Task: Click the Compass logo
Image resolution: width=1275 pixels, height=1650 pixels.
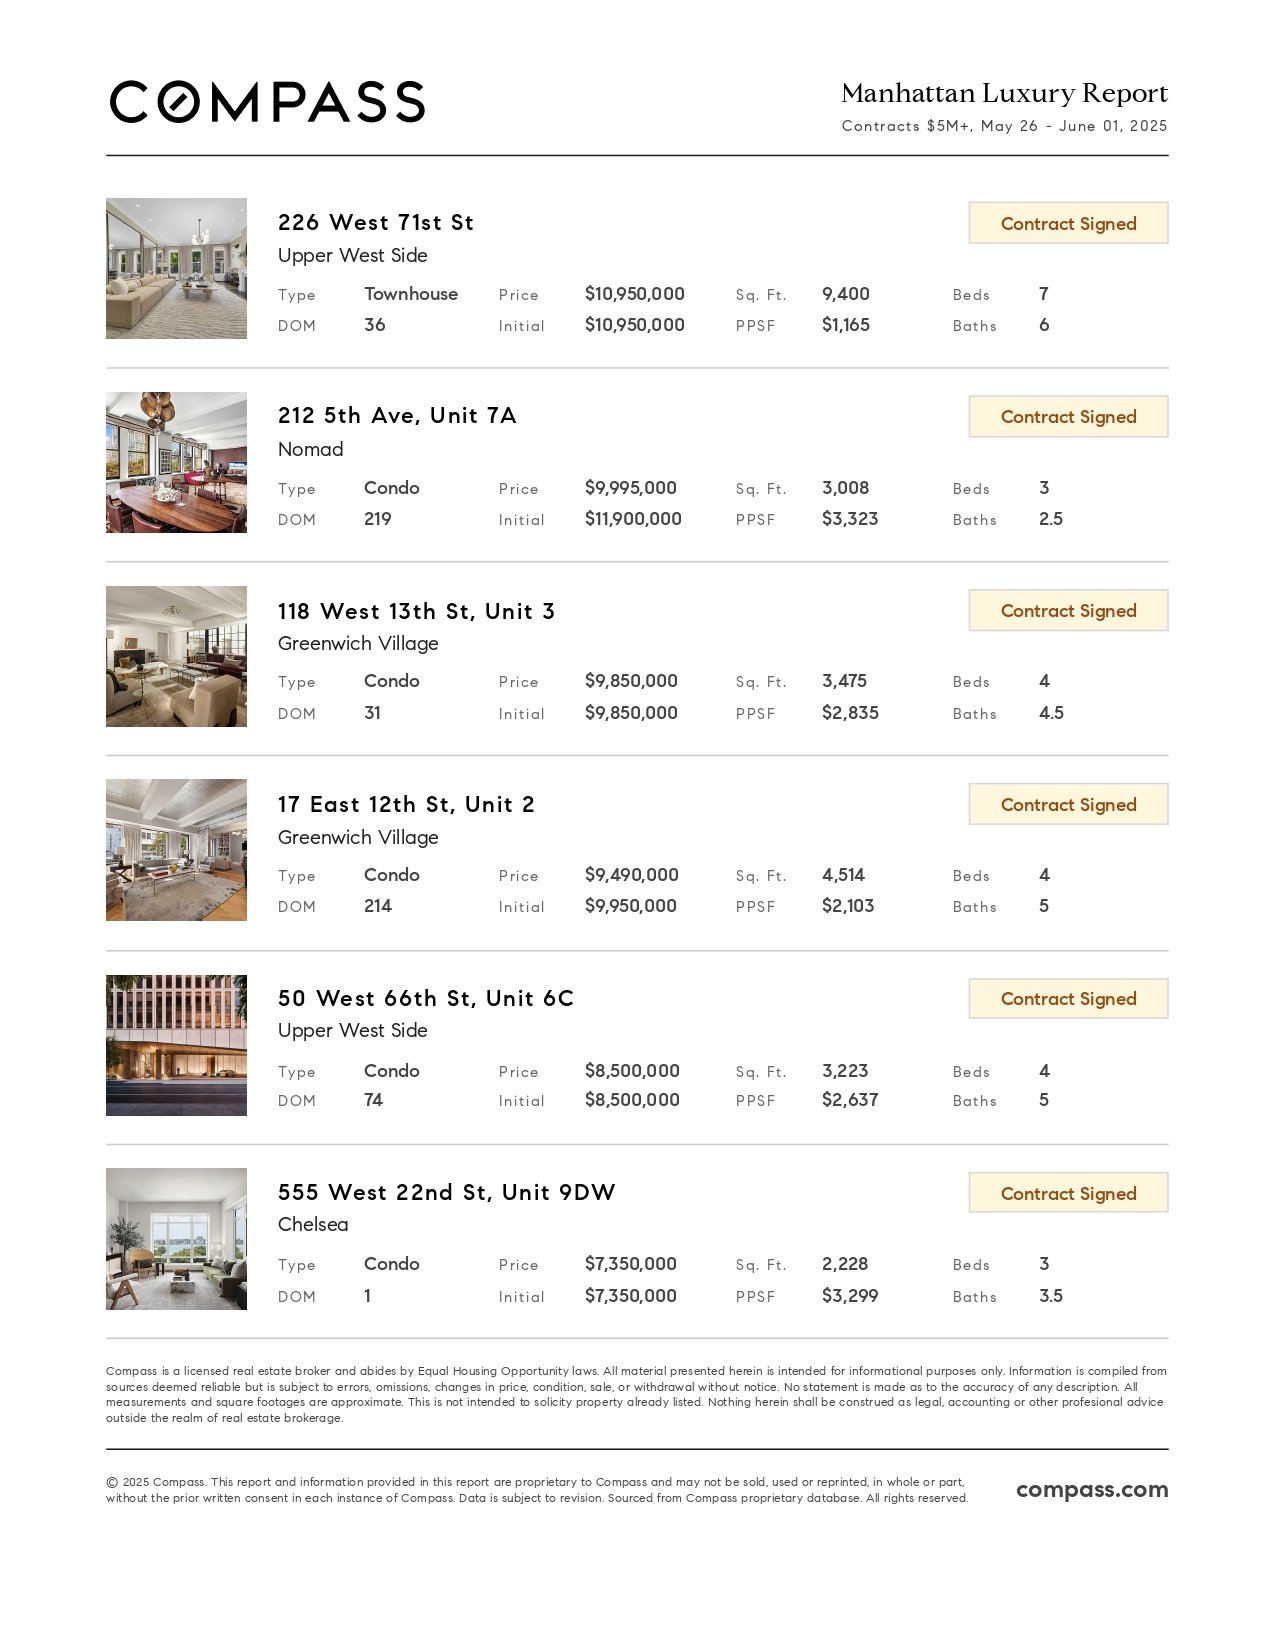Action: pos(267,102)
